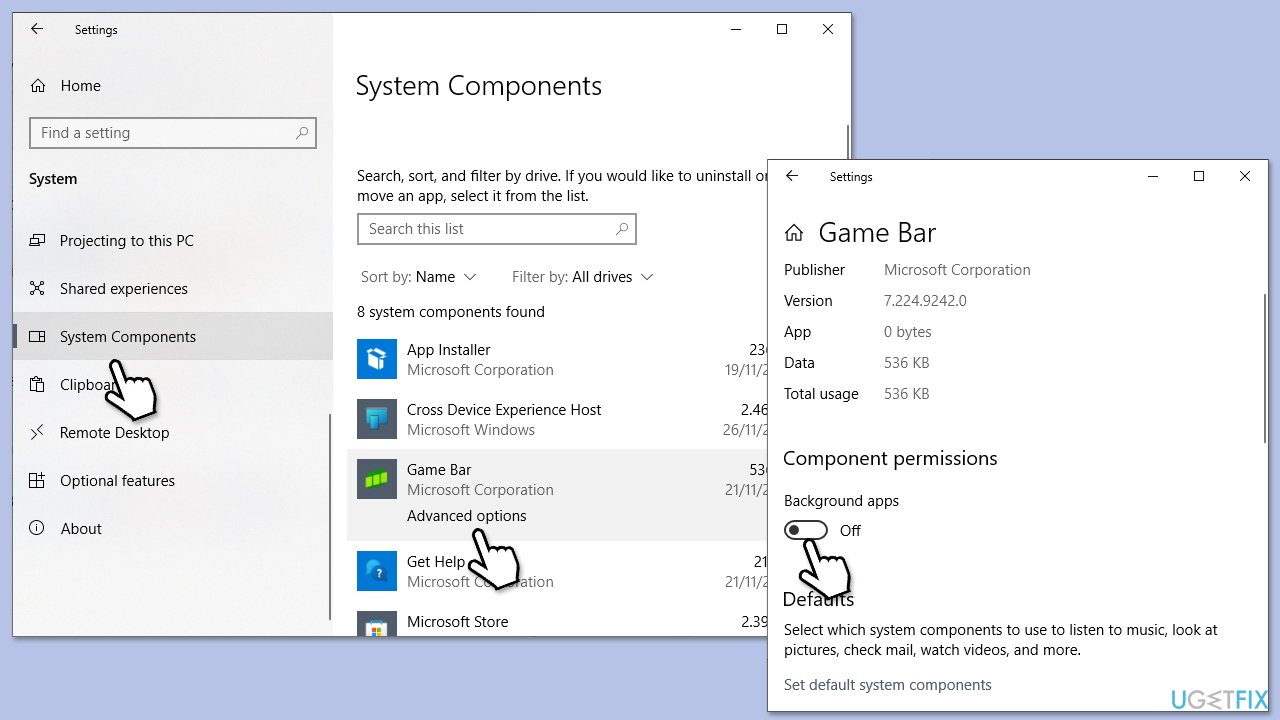
Task: Maximize the Game Bar Settings window
Action: point(1199,176)
